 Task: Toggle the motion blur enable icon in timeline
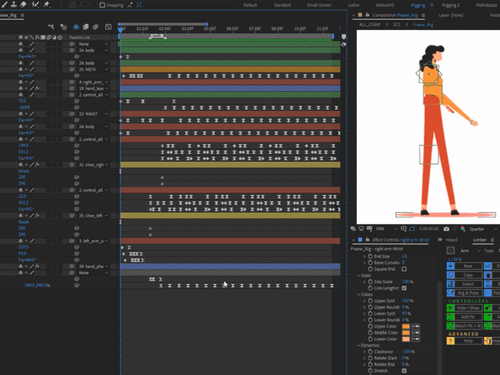pos(96,27)
